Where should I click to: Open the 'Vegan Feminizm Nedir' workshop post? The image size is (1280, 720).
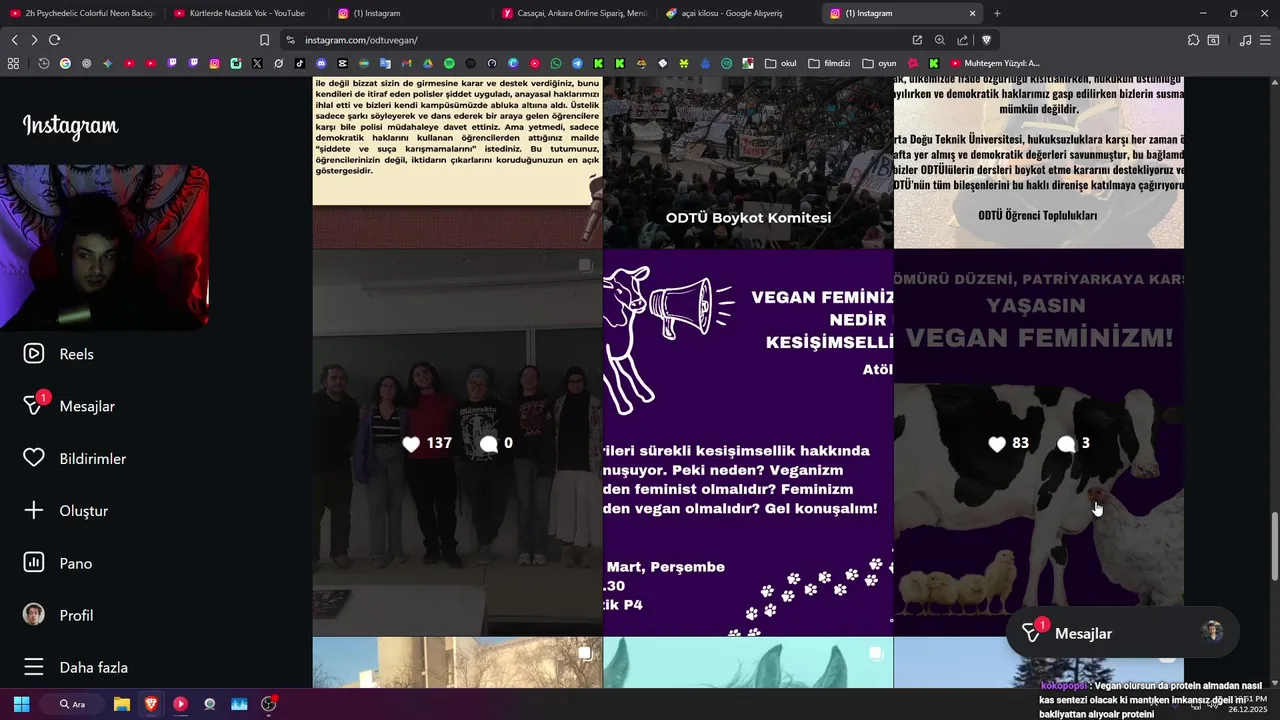748,443
